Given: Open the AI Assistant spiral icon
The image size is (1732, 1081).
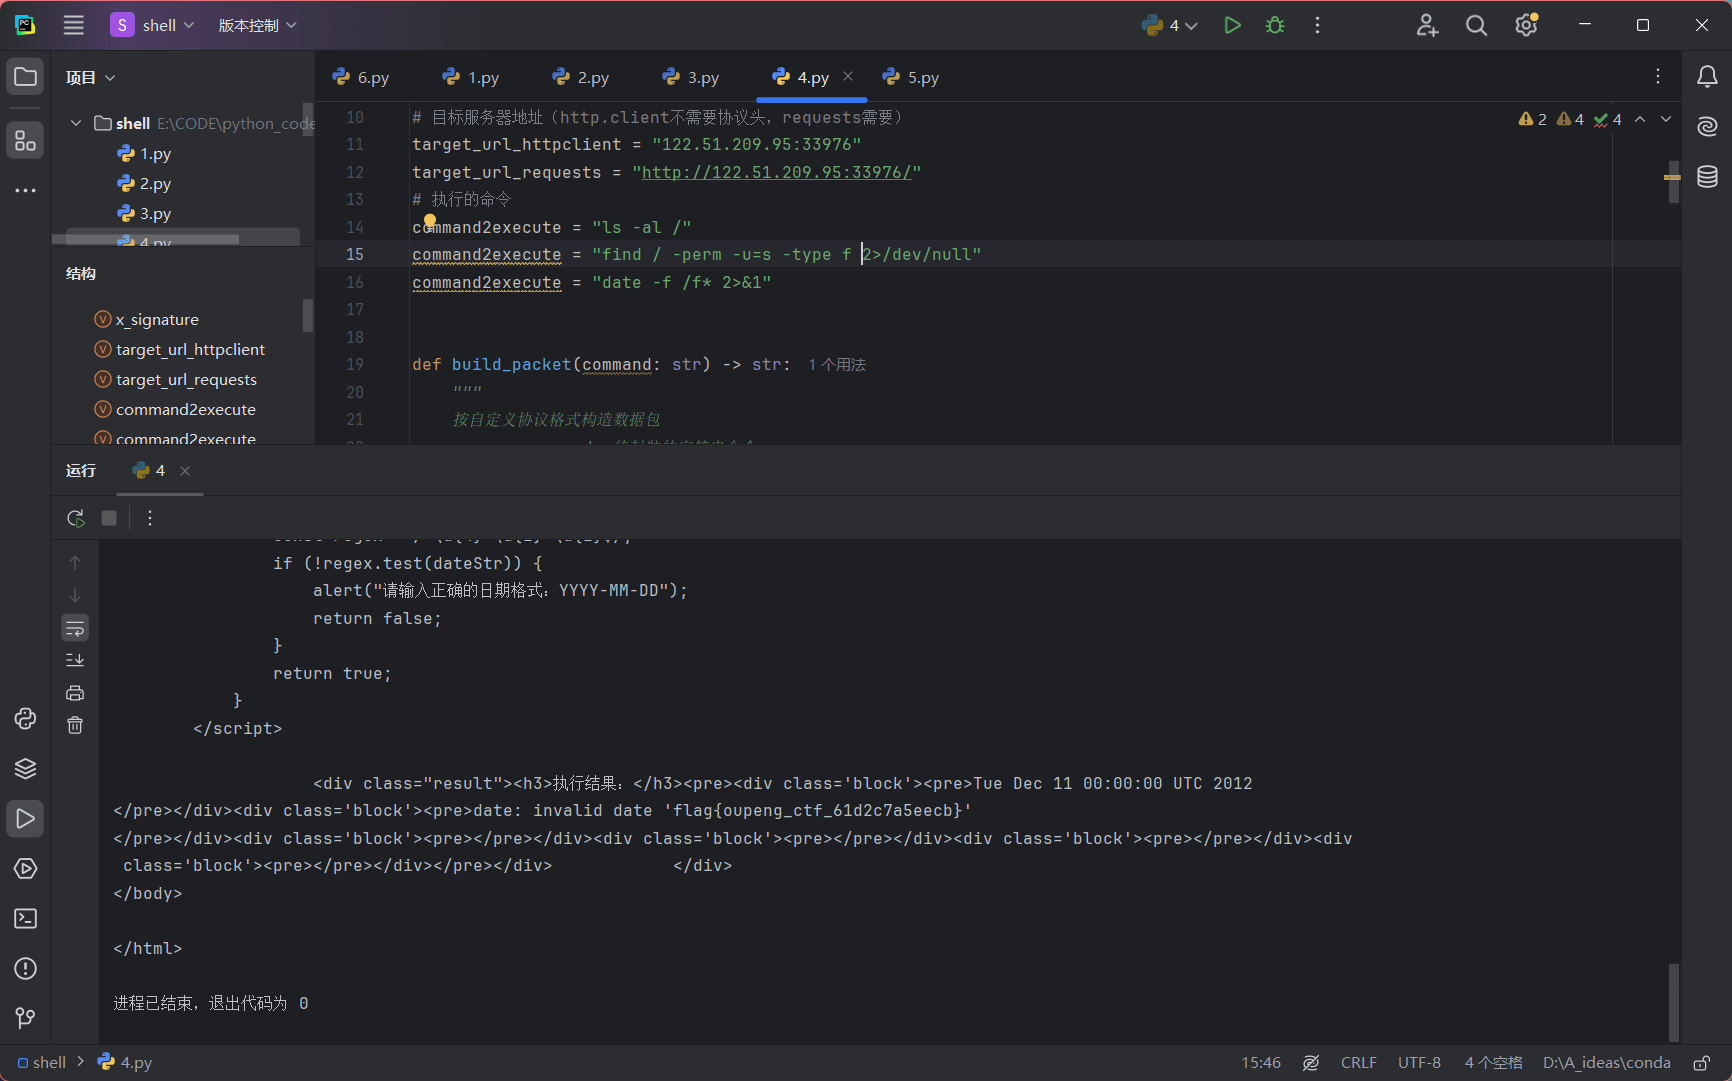Looking at the screenshot, I should coord(1707,126).
